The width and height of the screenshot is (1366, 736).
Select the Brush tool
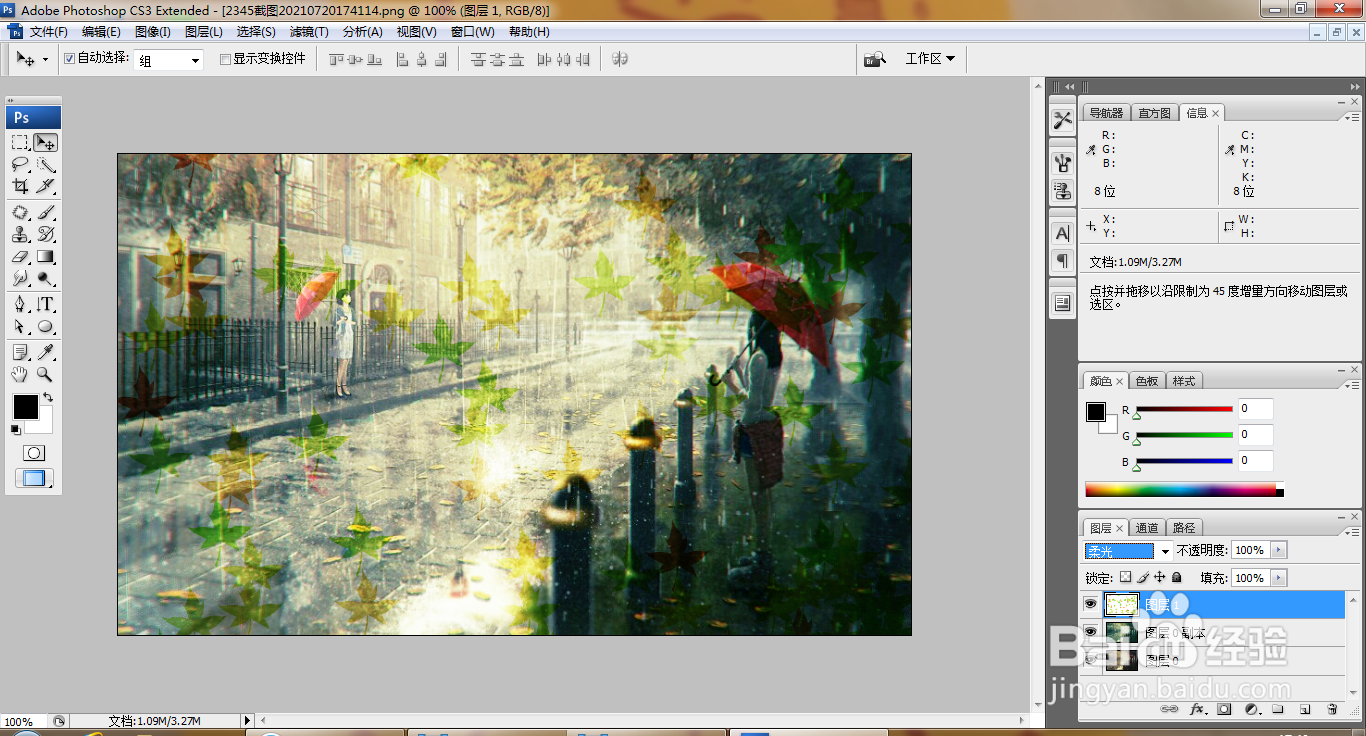[46, 212]
